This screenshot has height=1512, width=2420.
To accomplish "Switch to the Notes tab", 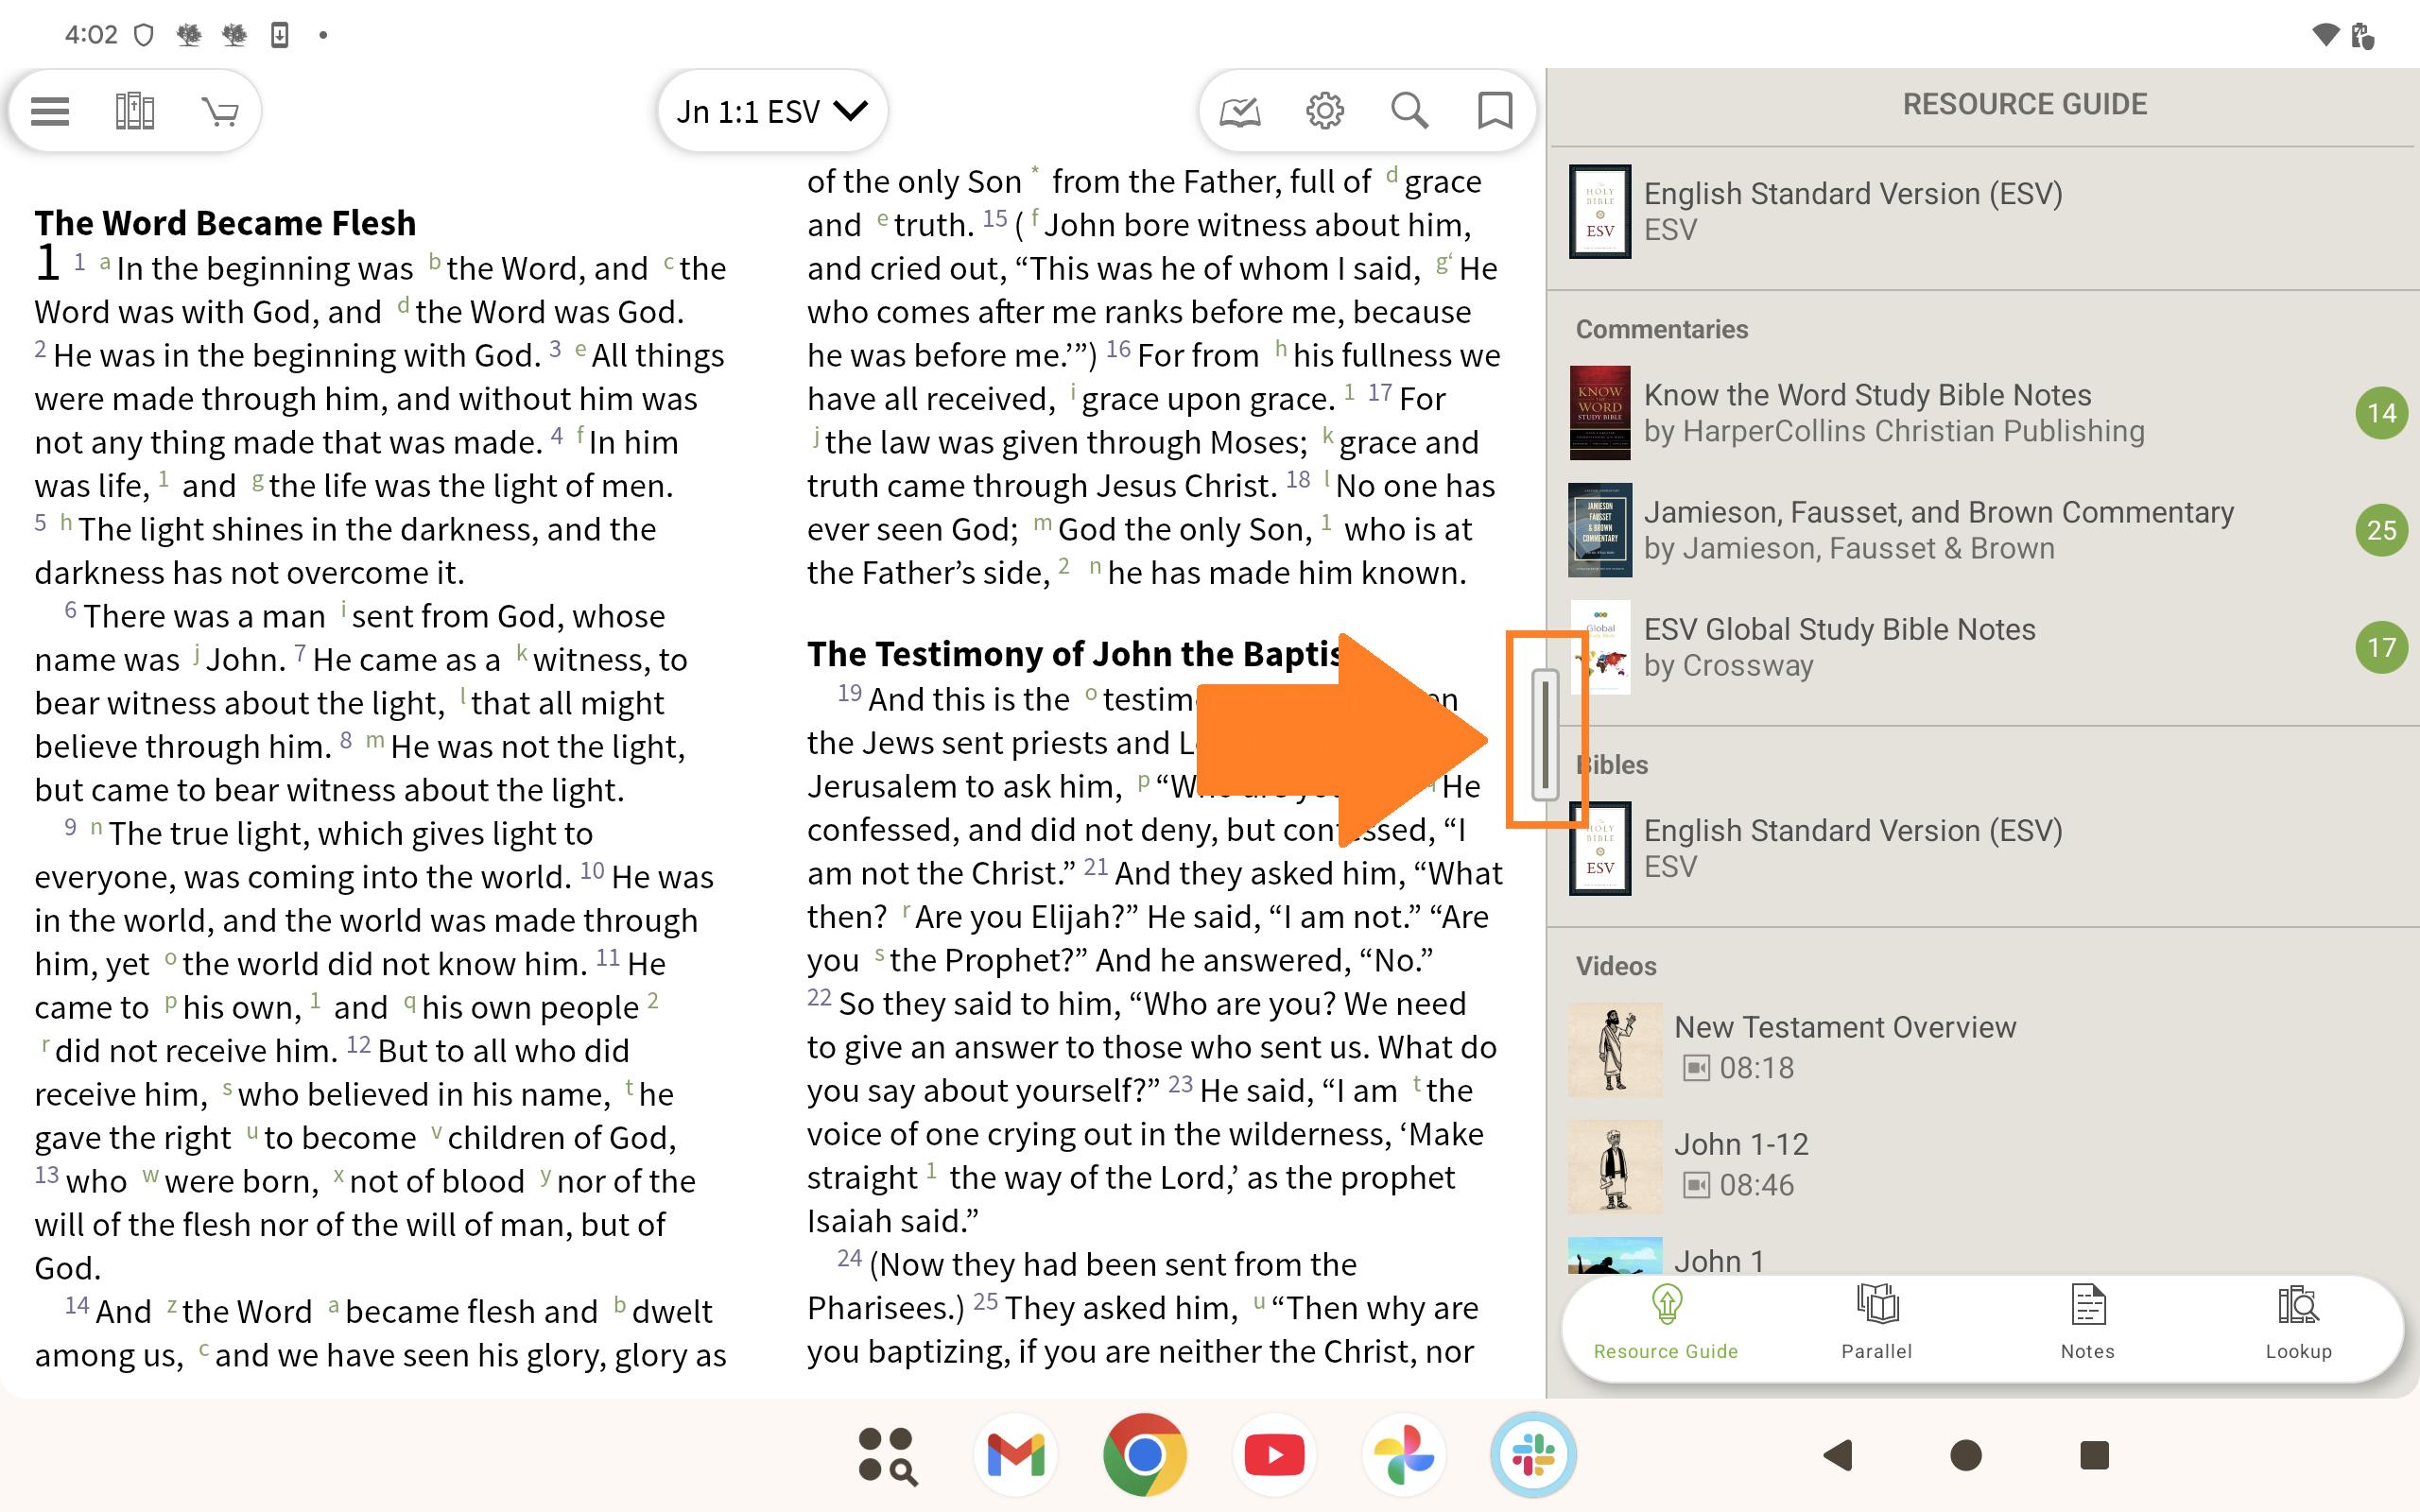I will (2087, 1322).
